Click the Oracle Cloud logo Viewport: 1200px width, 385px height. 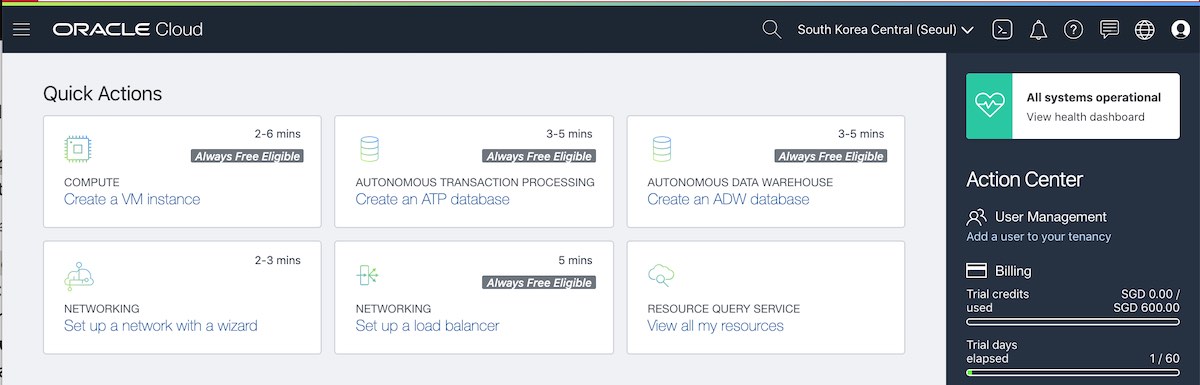(128, 30)
